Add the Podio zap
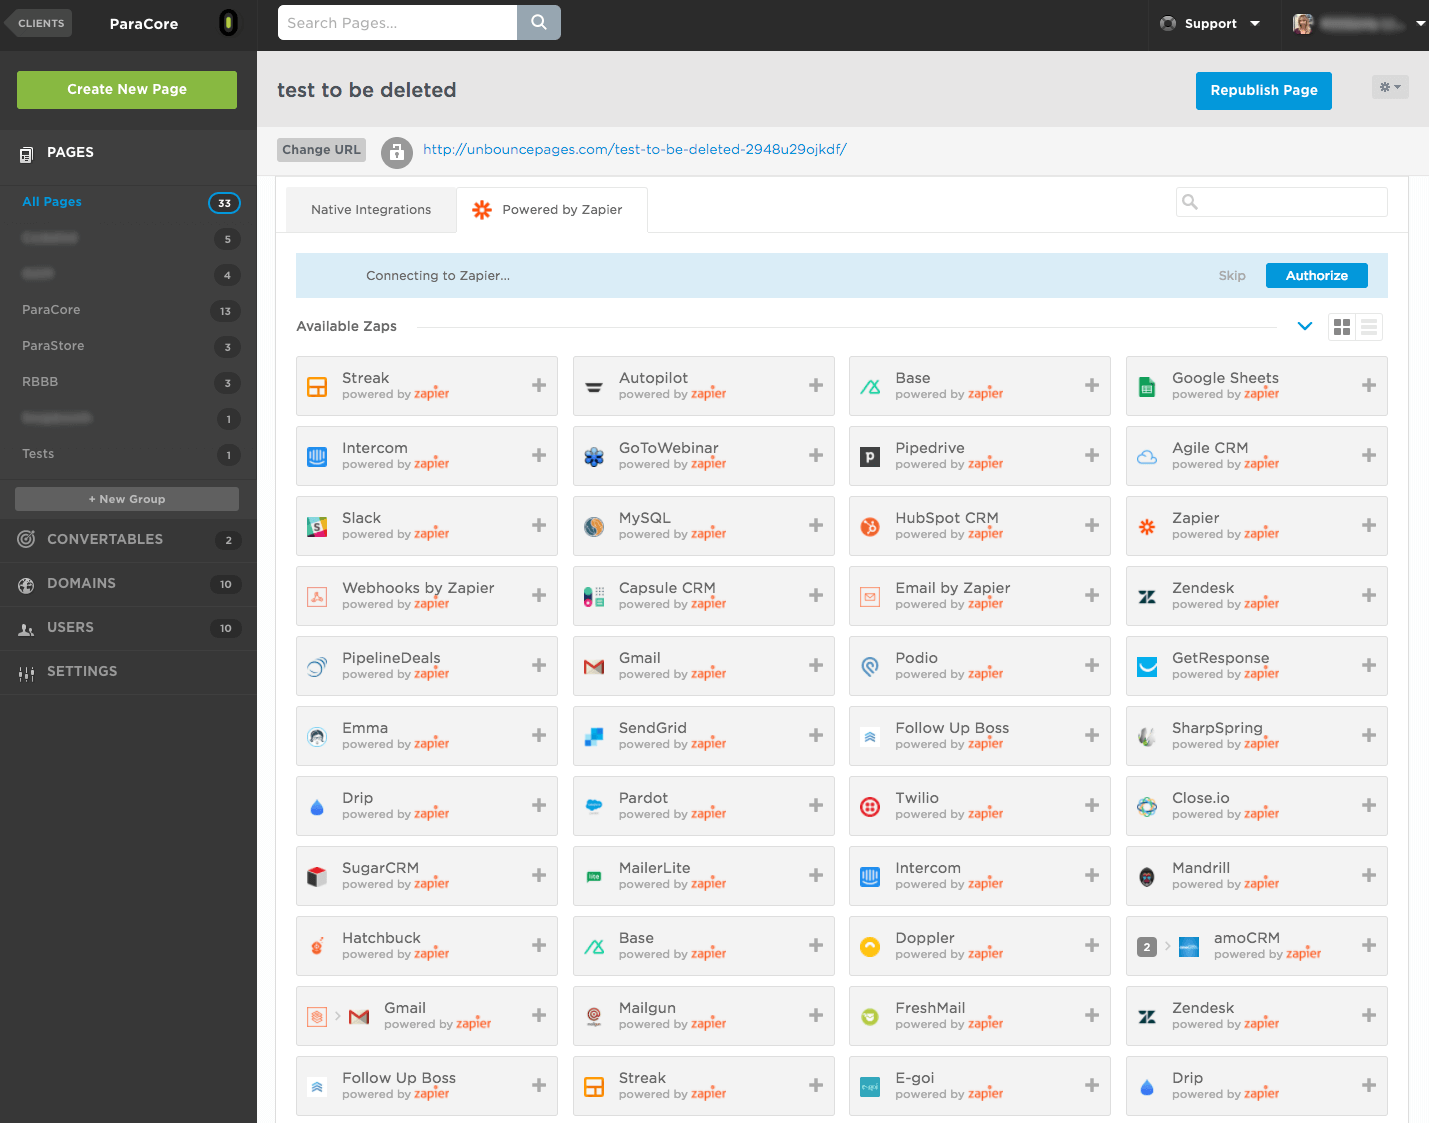Screen dimensions: 1429x1123 [1091, 665]
